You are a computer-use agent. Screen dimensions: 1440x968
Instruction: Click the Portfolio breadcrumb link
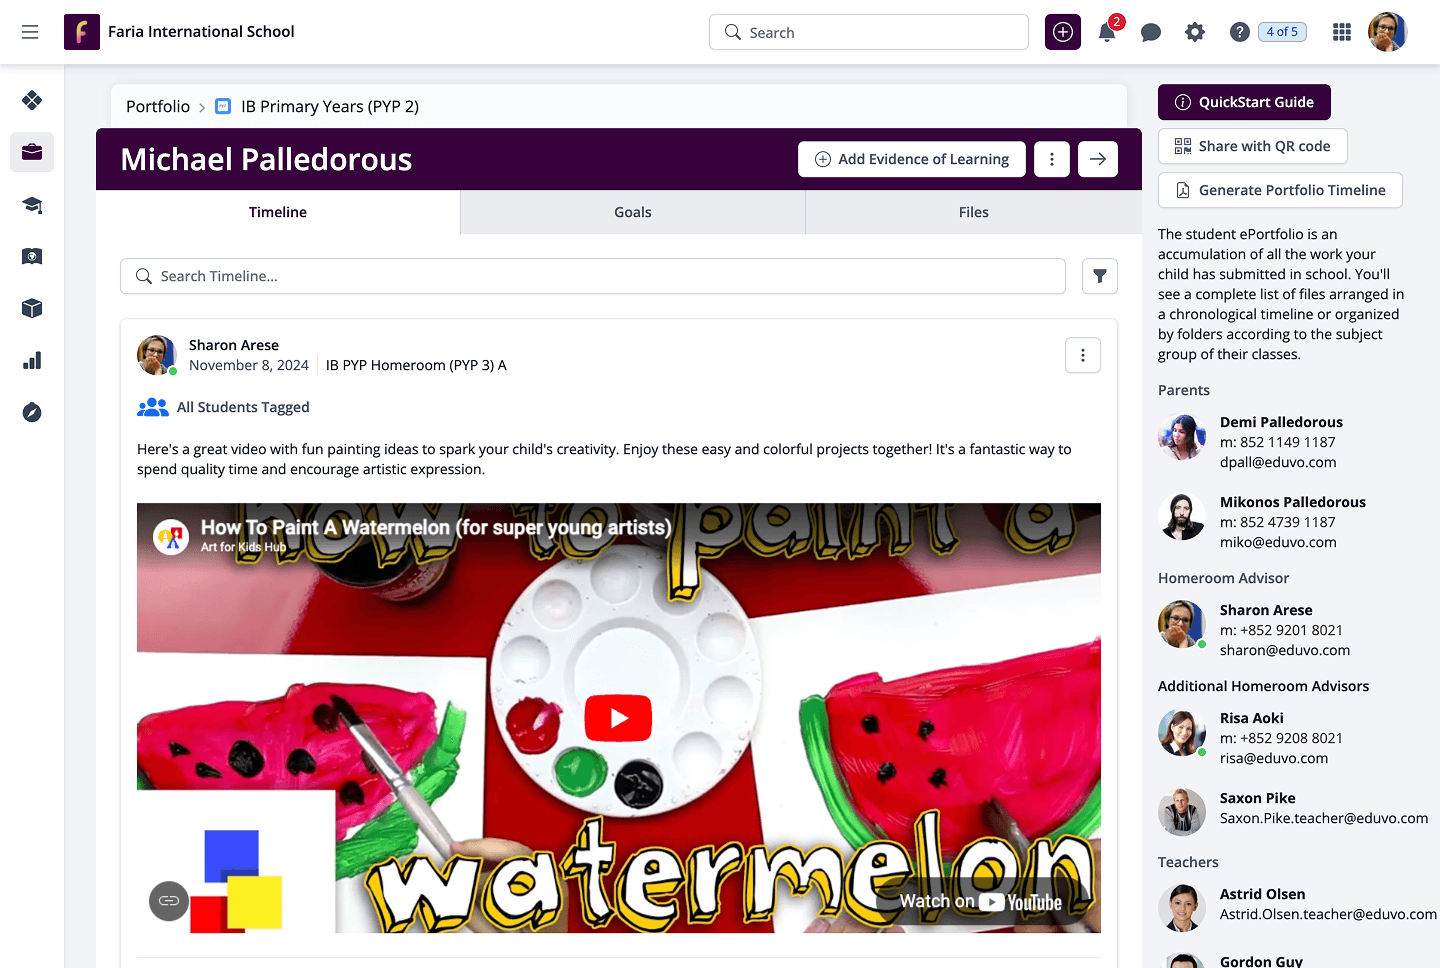pyautogui.click(x=158, y=106)
